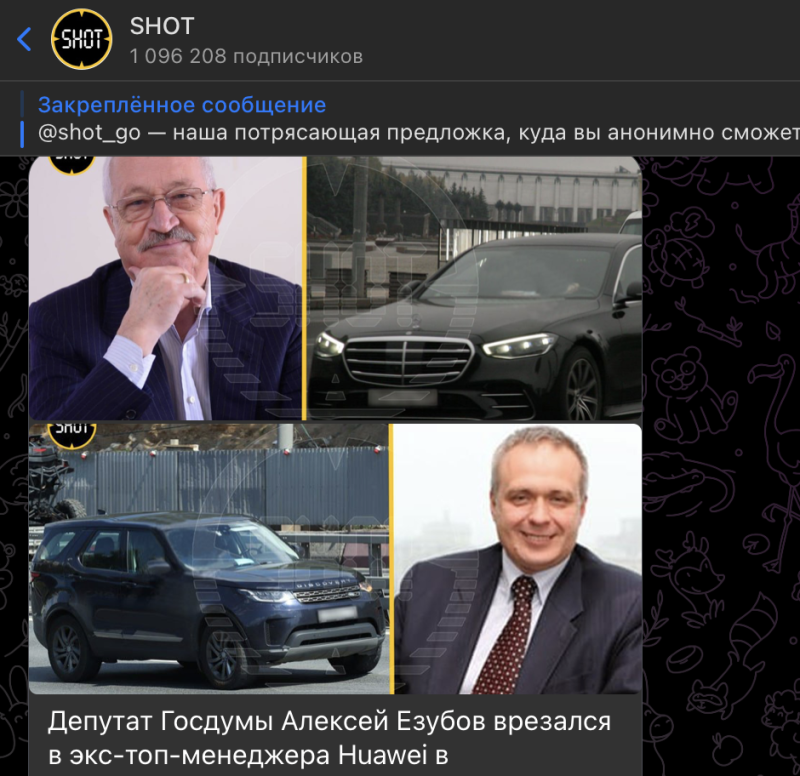The image size is (800, 776).
Task: Open the pinned message header
Action: click(182, 105)
